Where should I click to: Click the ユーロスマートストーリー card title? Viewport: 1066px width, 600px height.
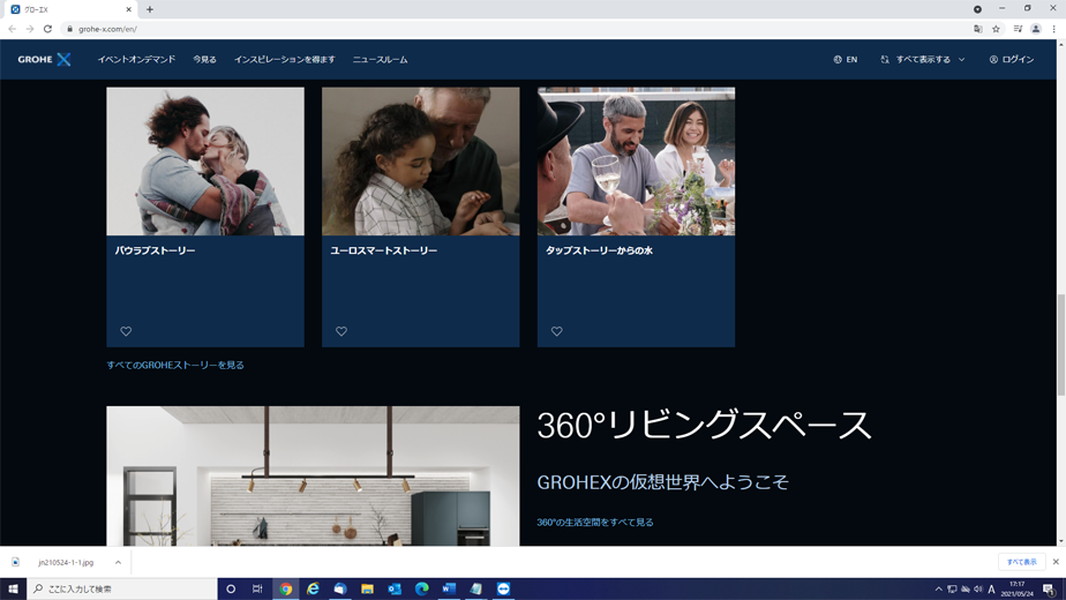point(383,251)
